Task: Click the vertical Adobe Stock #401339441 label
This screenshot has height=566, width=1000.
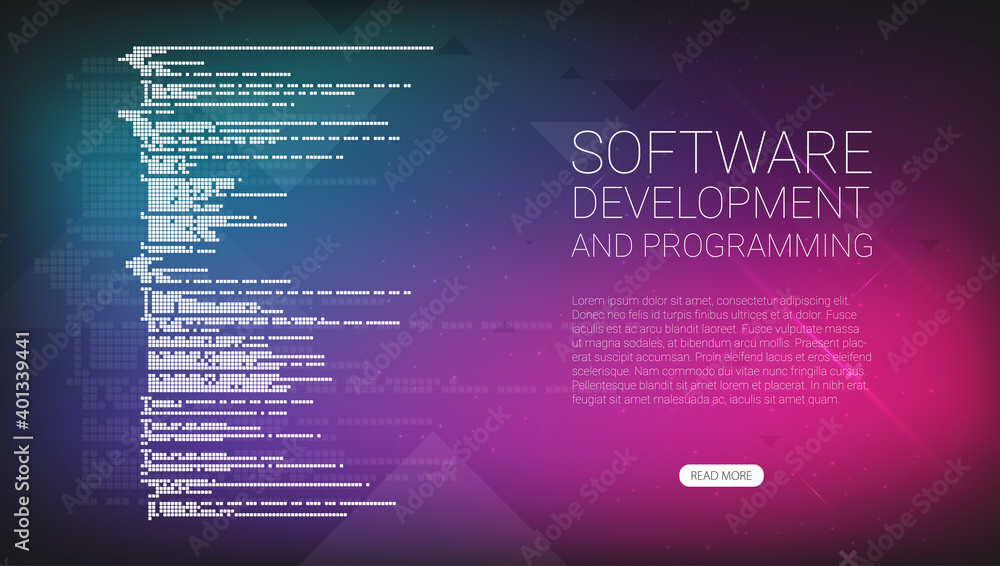Action: point(22,442)
